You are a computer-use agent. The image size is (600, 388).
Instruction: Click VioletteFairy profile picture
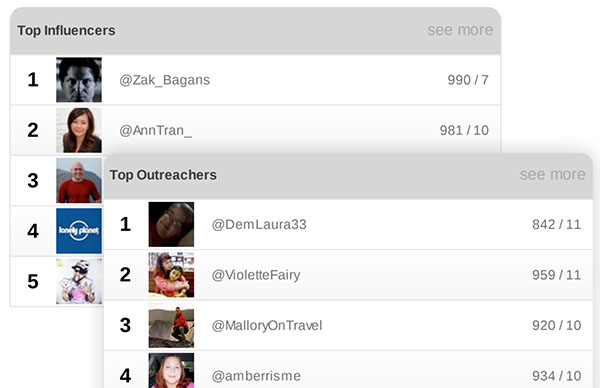[171, 275]
